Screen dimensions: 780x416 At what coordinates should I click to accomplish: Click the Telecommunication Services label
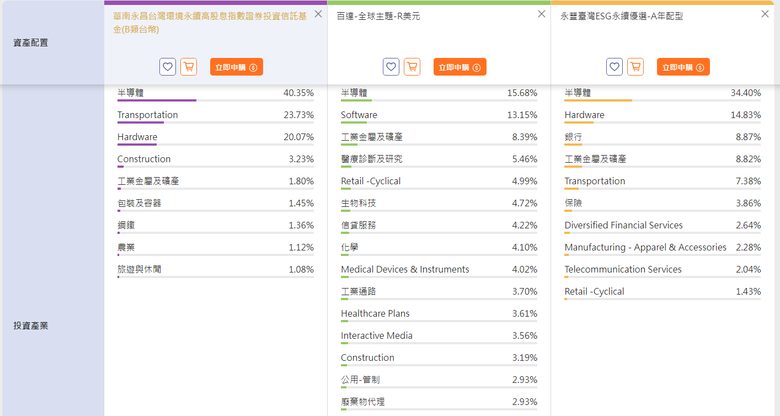click(623, 269)
